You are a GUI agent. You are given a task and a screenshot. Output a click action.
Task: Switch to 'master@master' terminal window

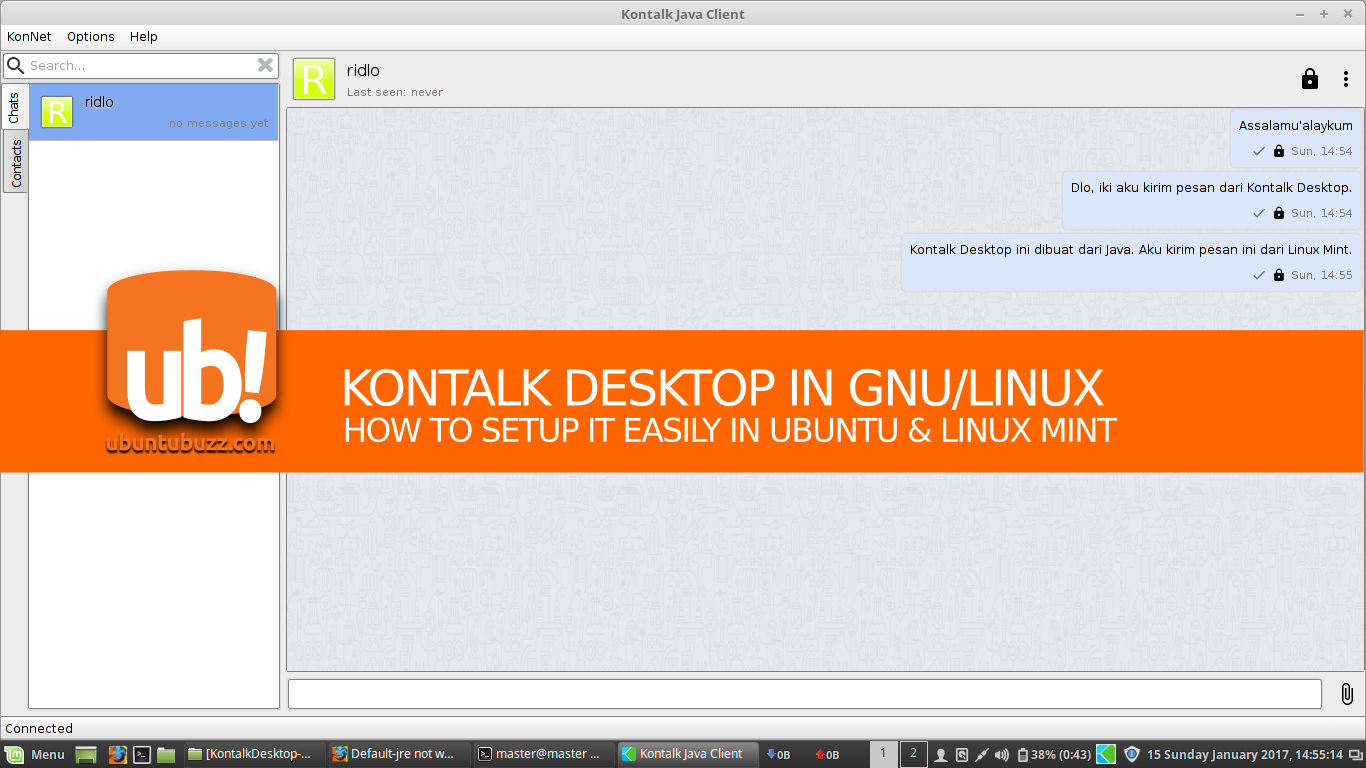541,754
